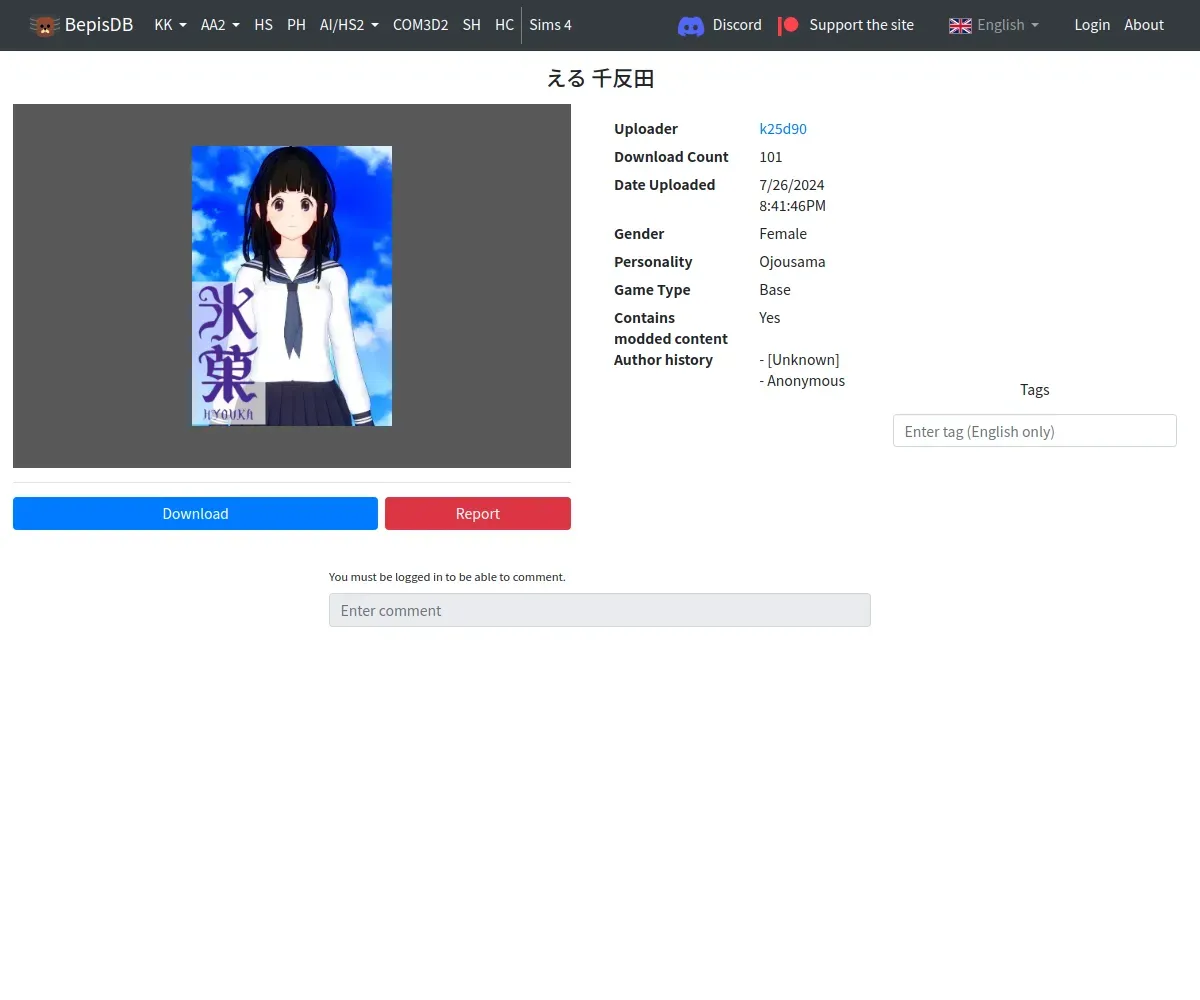Open the HC section

pyautogui.click(x=504, y=25)
